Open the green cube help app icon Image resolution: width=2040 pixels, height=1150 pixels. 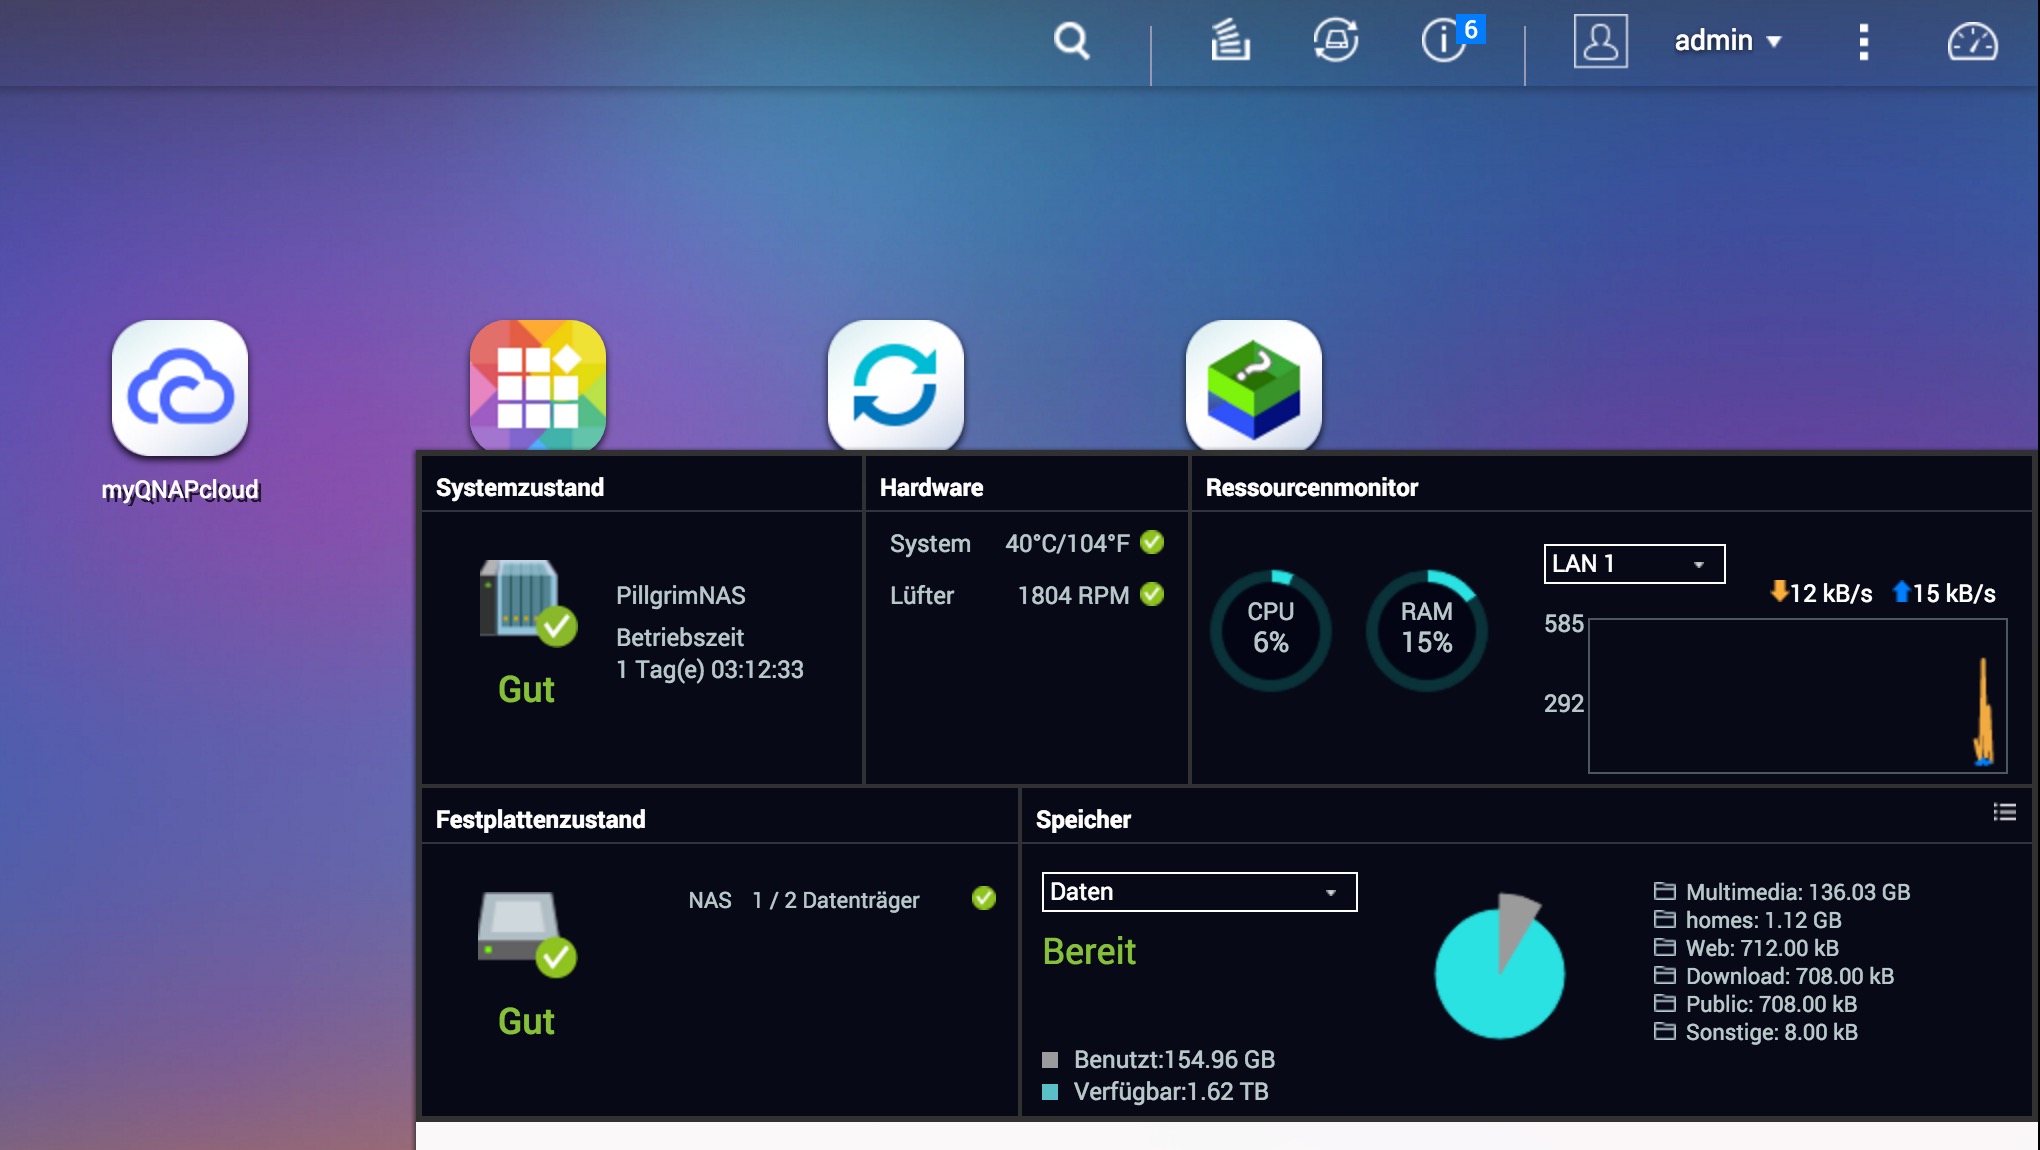(x=1253, y=385)
